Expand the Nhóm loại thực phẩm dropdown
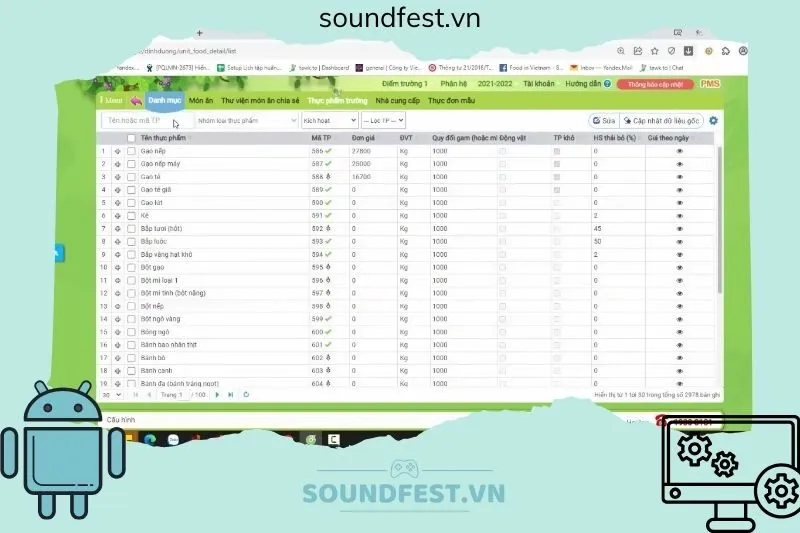Screen dimensions: 800x533 245,120
